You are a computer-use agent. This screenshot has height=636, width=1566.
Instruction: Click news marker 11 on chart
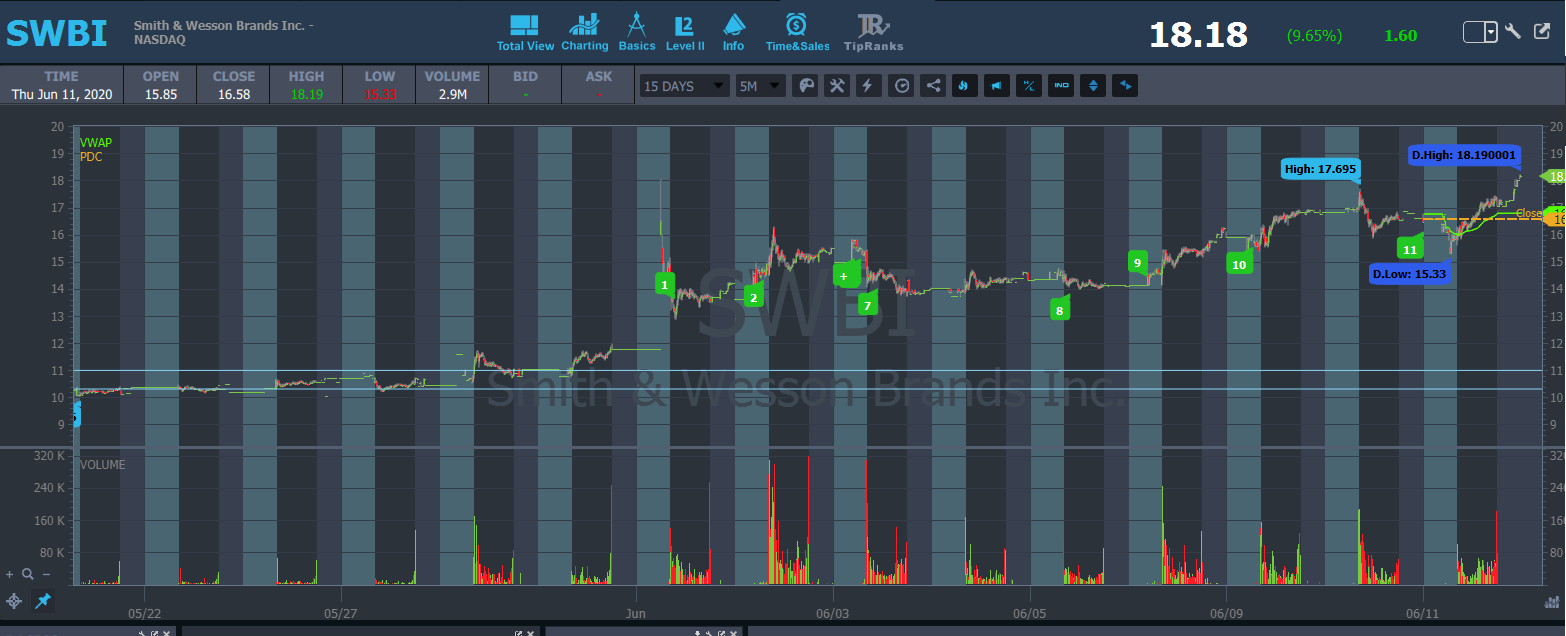point(1410,249)
